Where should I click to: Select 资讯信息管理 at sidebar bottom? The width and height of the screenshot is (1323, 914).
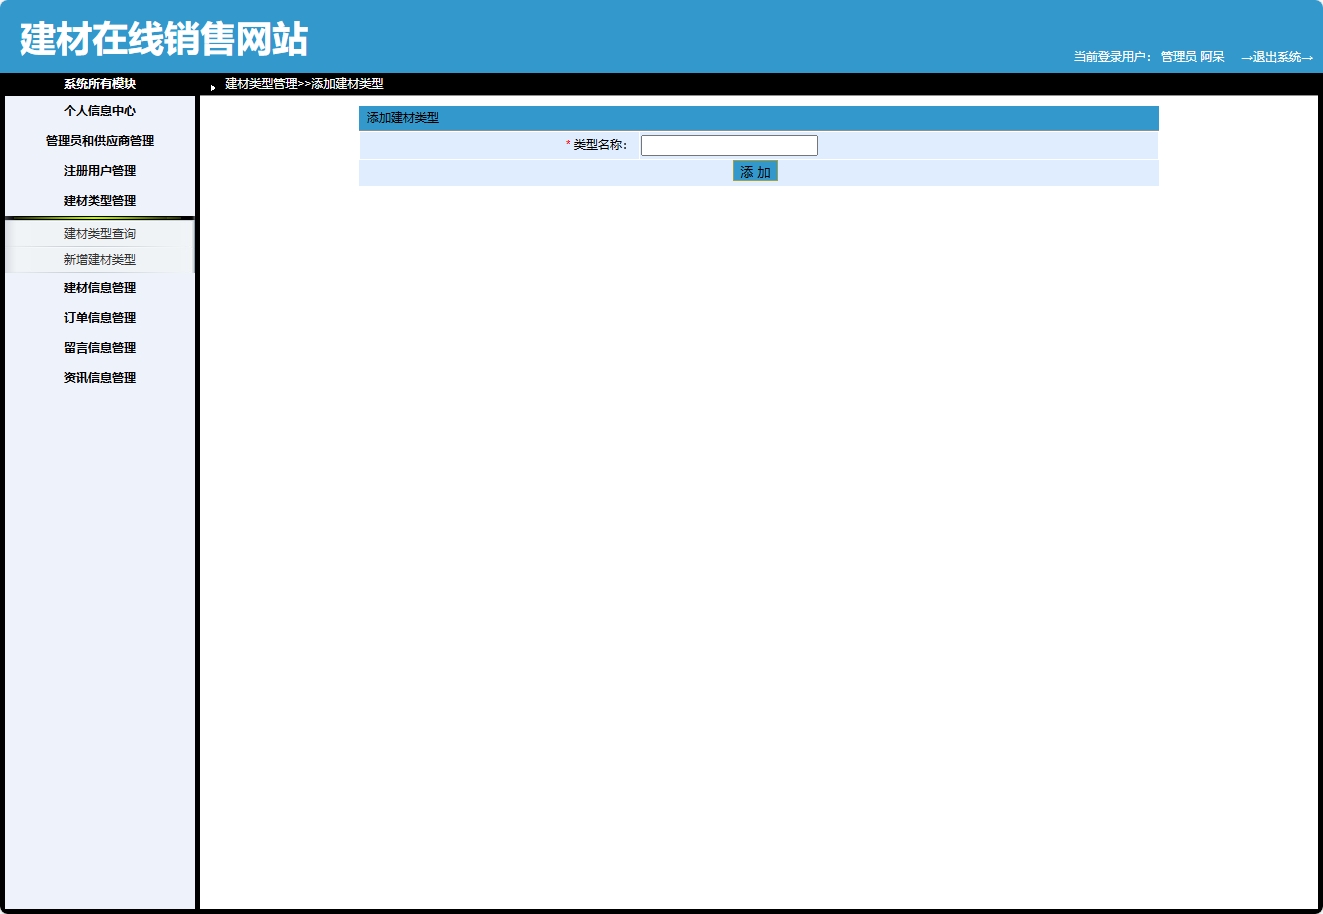tap(98, 377)
